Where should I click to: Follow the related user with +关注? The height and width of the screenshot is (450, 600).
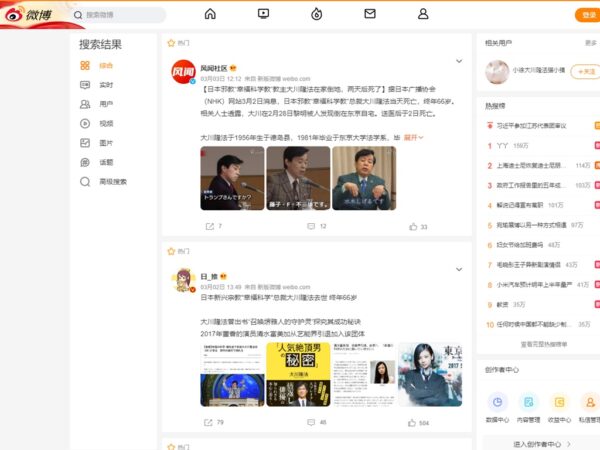tap(585, 72)
